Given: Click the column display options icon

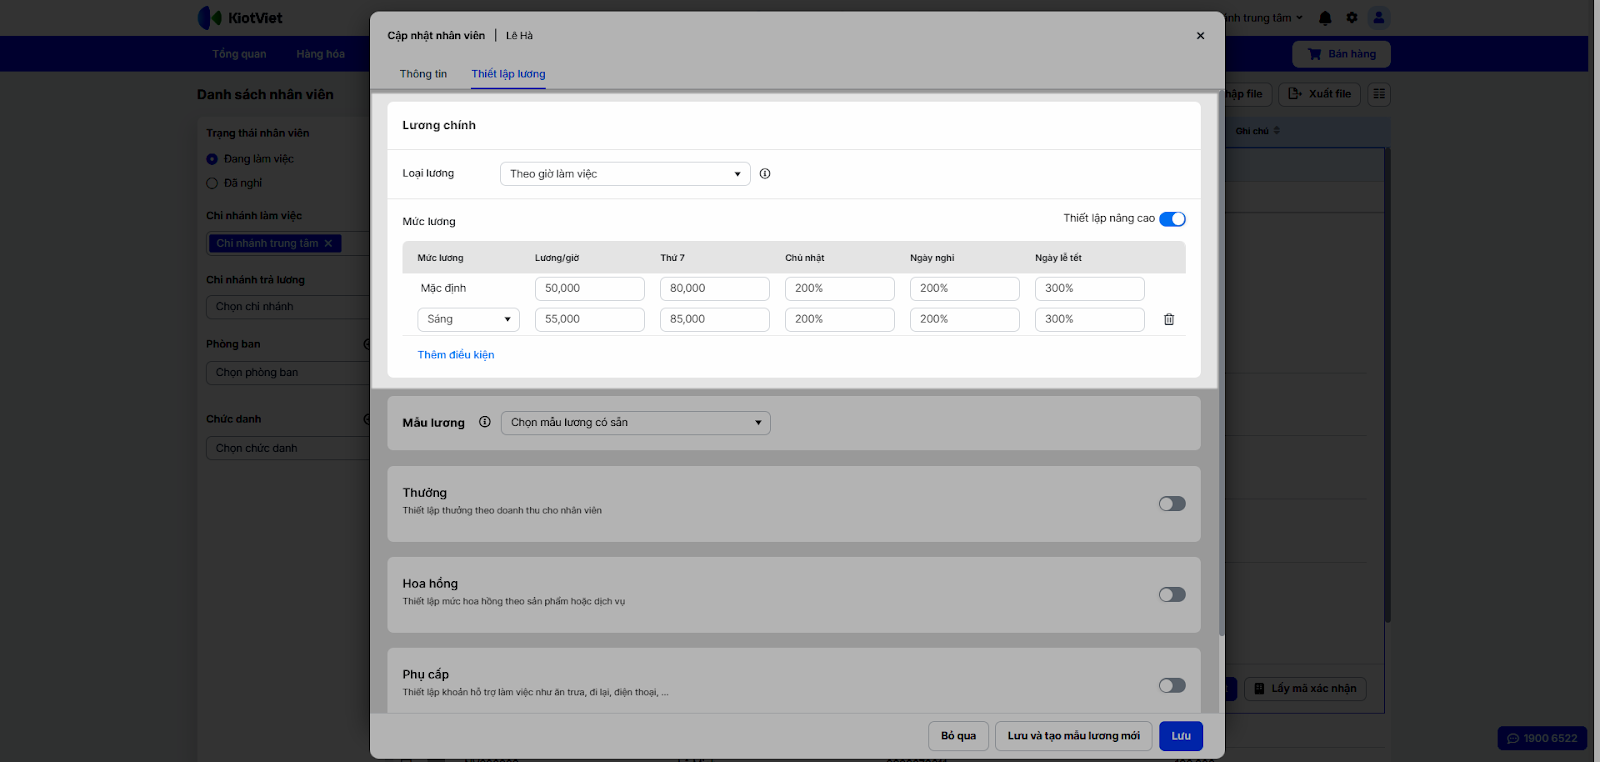Looking at the screenshot, I should [x=1379, y=94].
